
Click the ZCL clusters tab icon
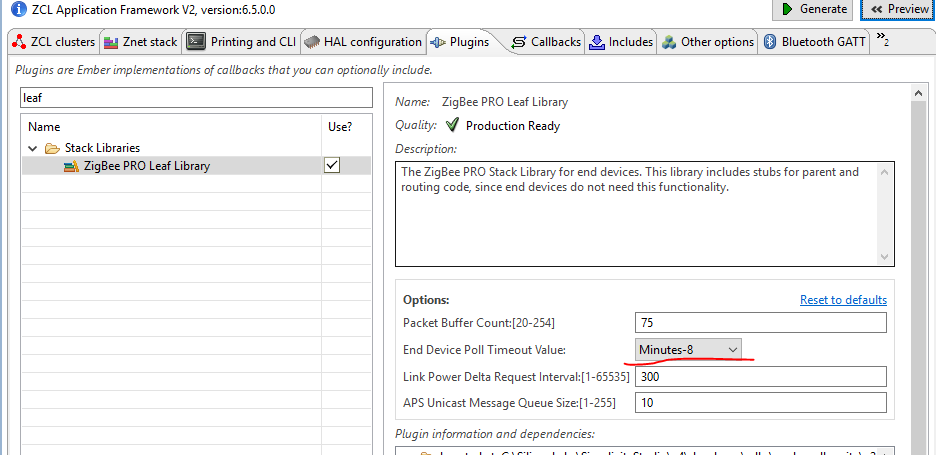click(x=18, y=42)
